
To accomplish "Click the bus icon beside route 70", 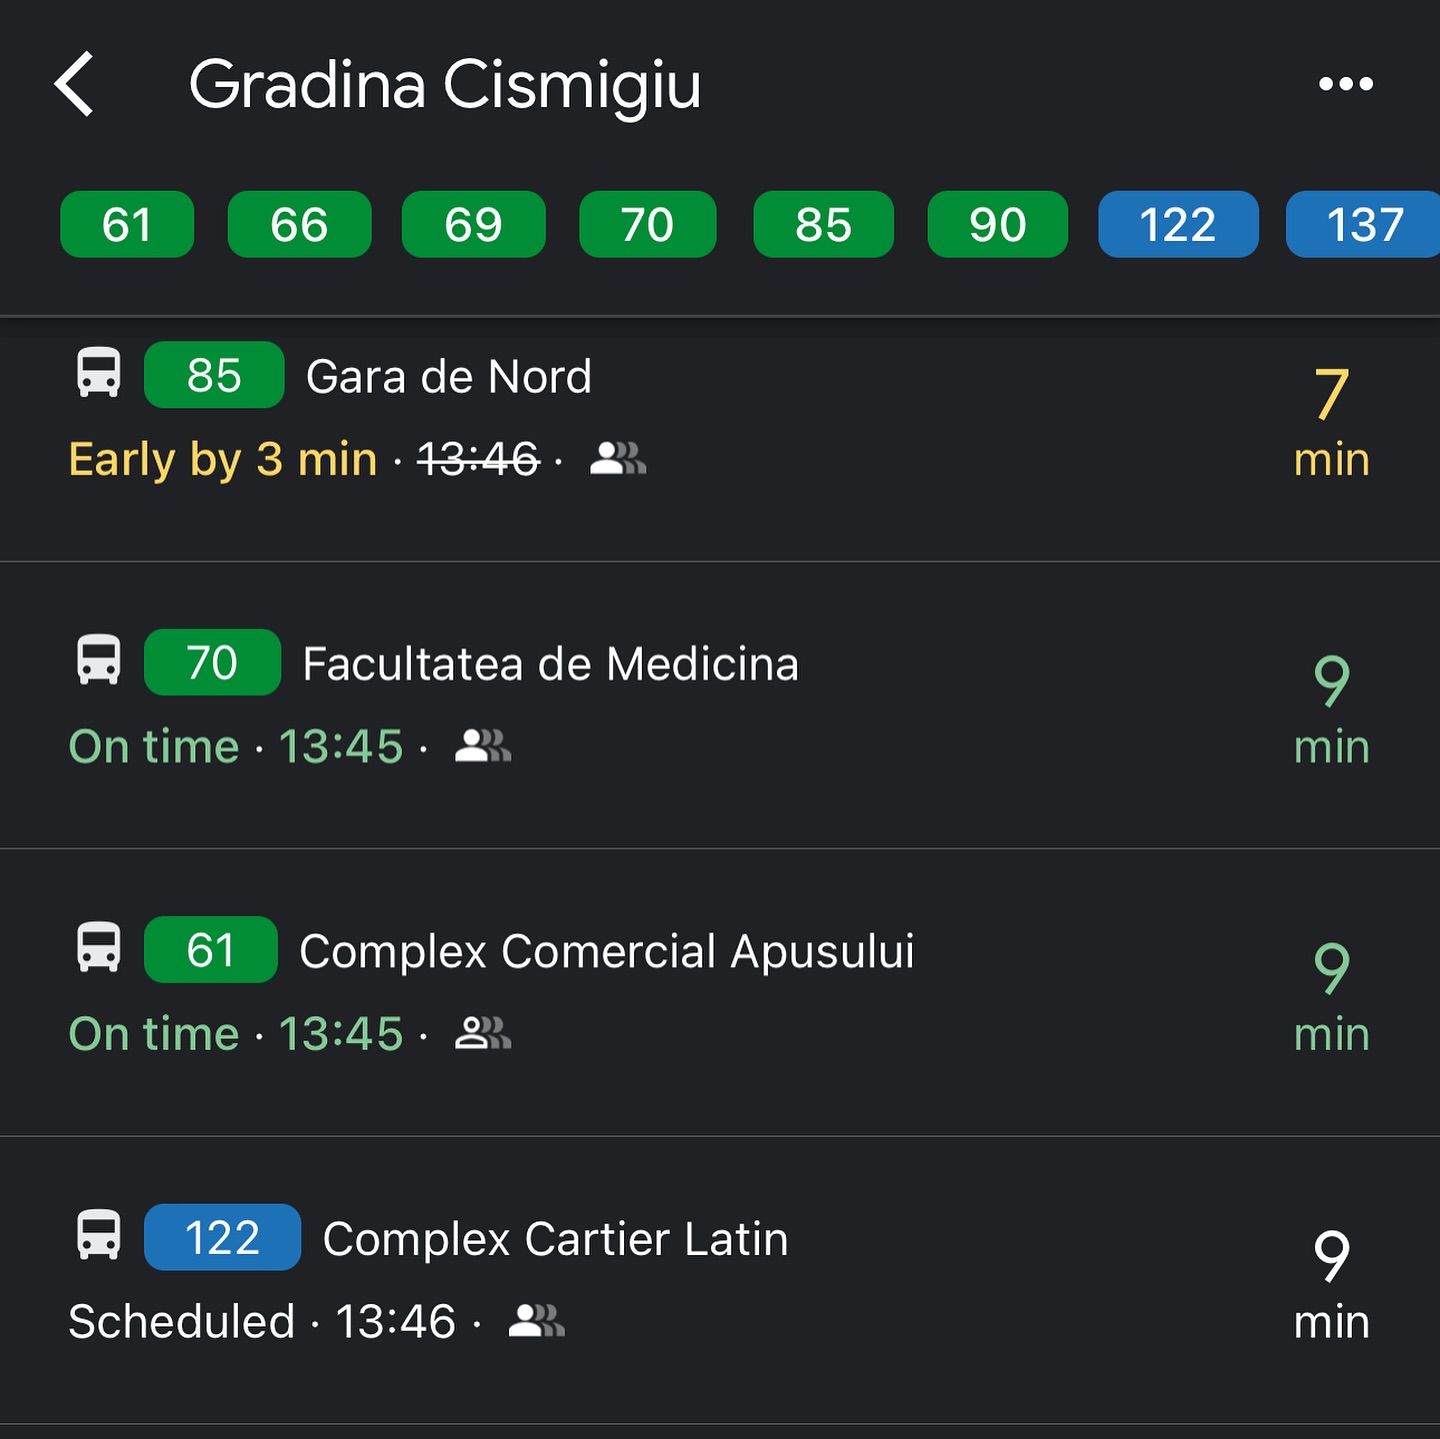I will click(x=99, y=661).
